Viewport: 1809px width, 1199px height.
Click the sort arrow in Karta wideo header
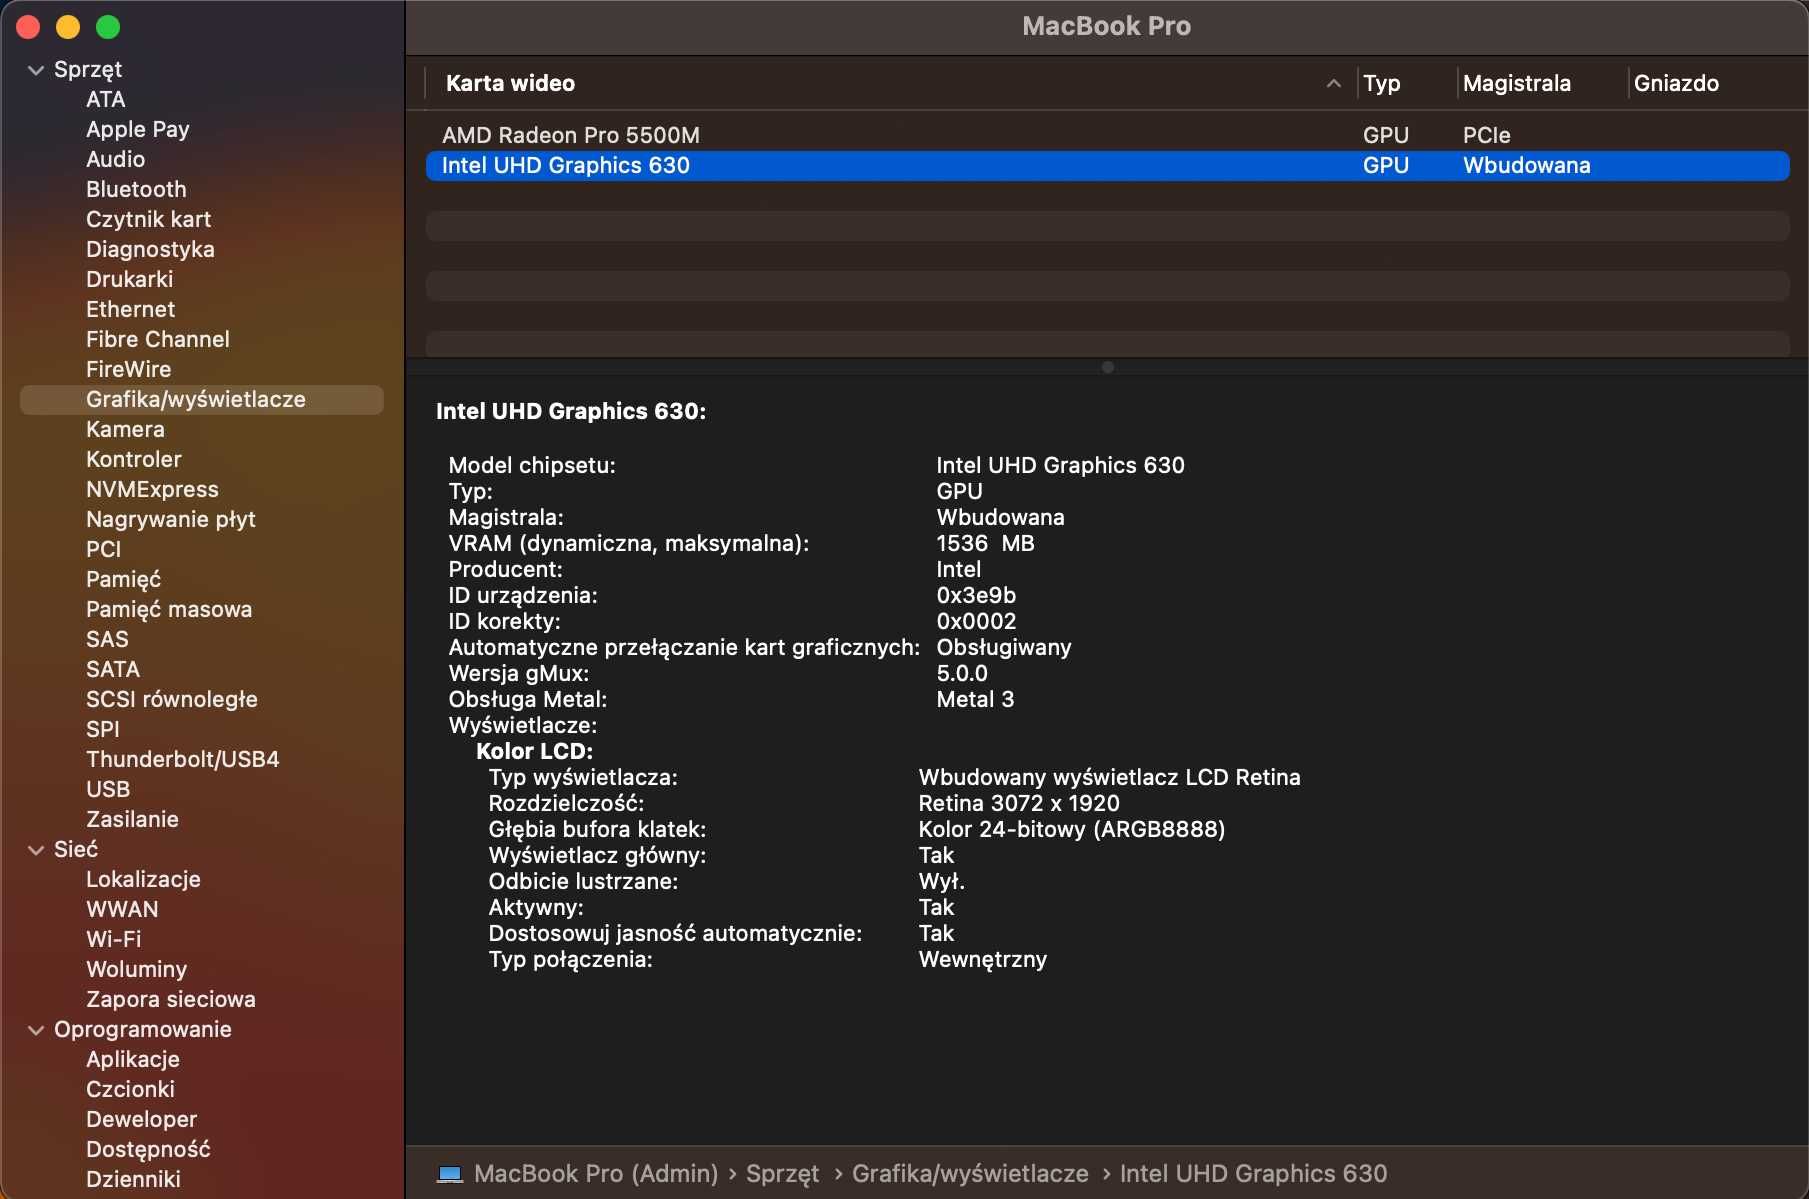tap(1333, 84)
